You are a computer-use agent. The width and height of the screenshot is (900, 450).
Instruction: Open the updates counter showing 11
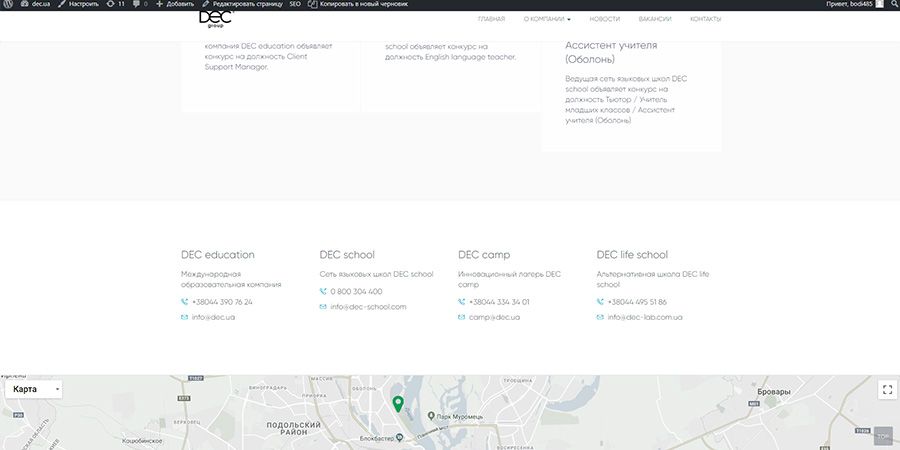click(115, 5)
